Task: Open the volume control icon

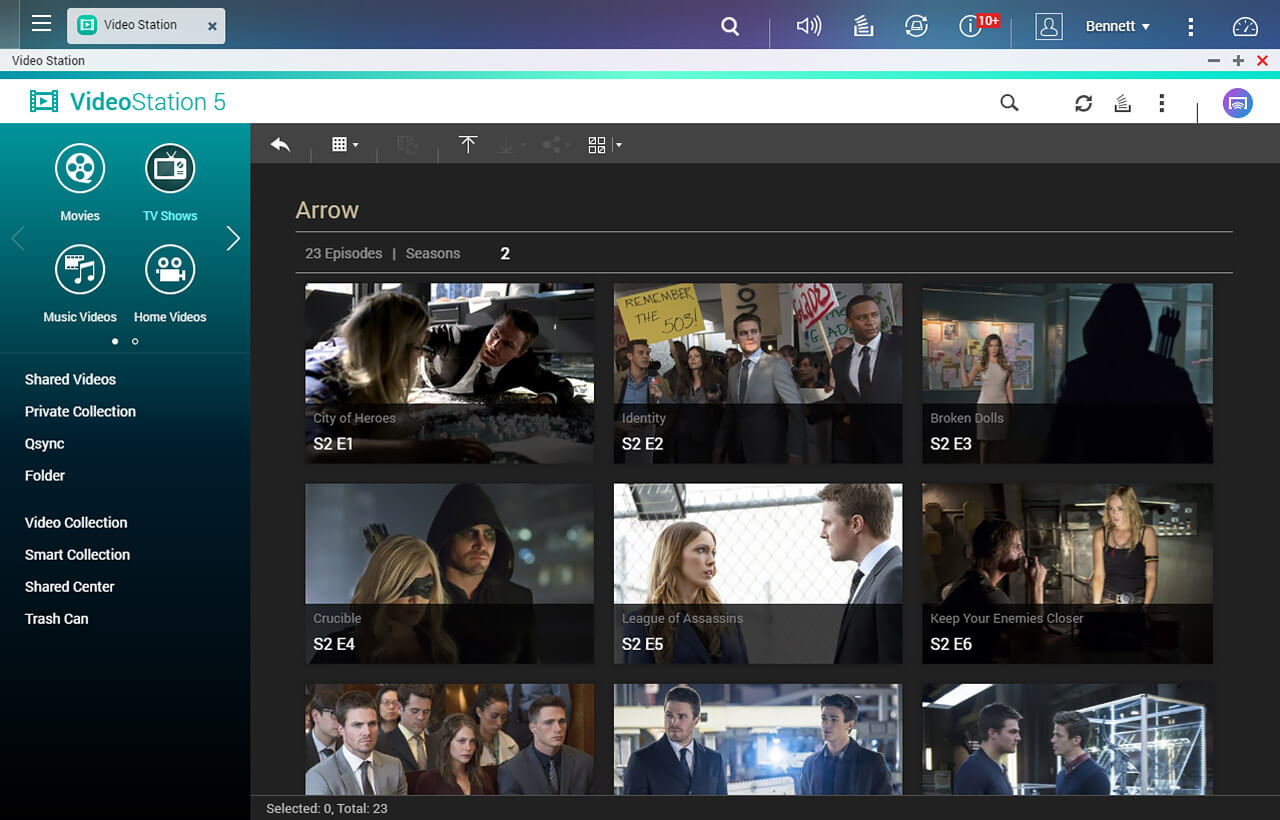Action: coord(808,27)
